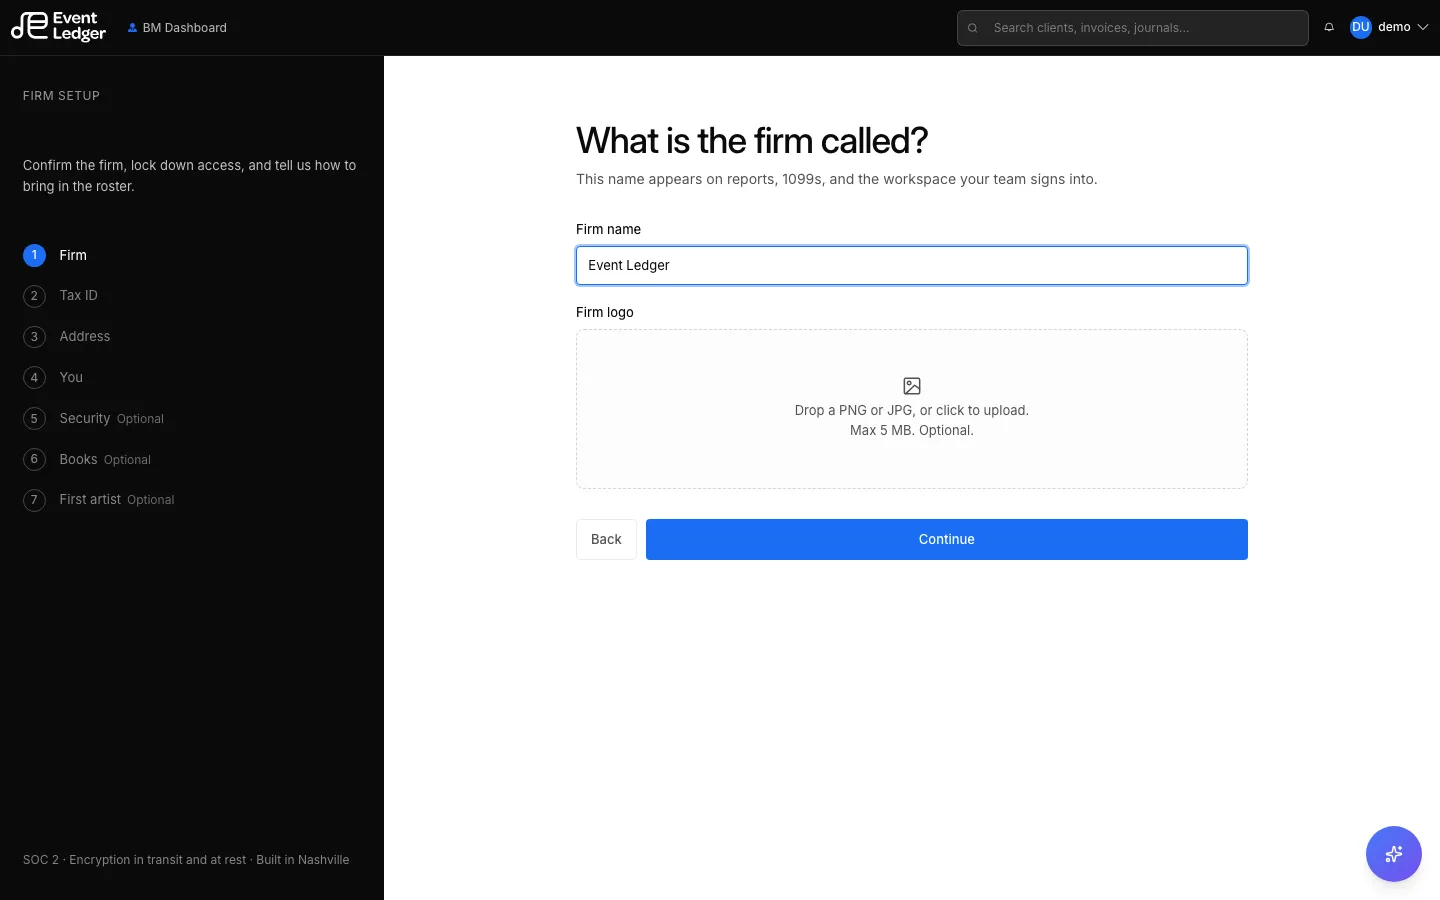
Task: Select step 2 circle for Tax ID
Action: pyautogui.click(x=34, y=296)
